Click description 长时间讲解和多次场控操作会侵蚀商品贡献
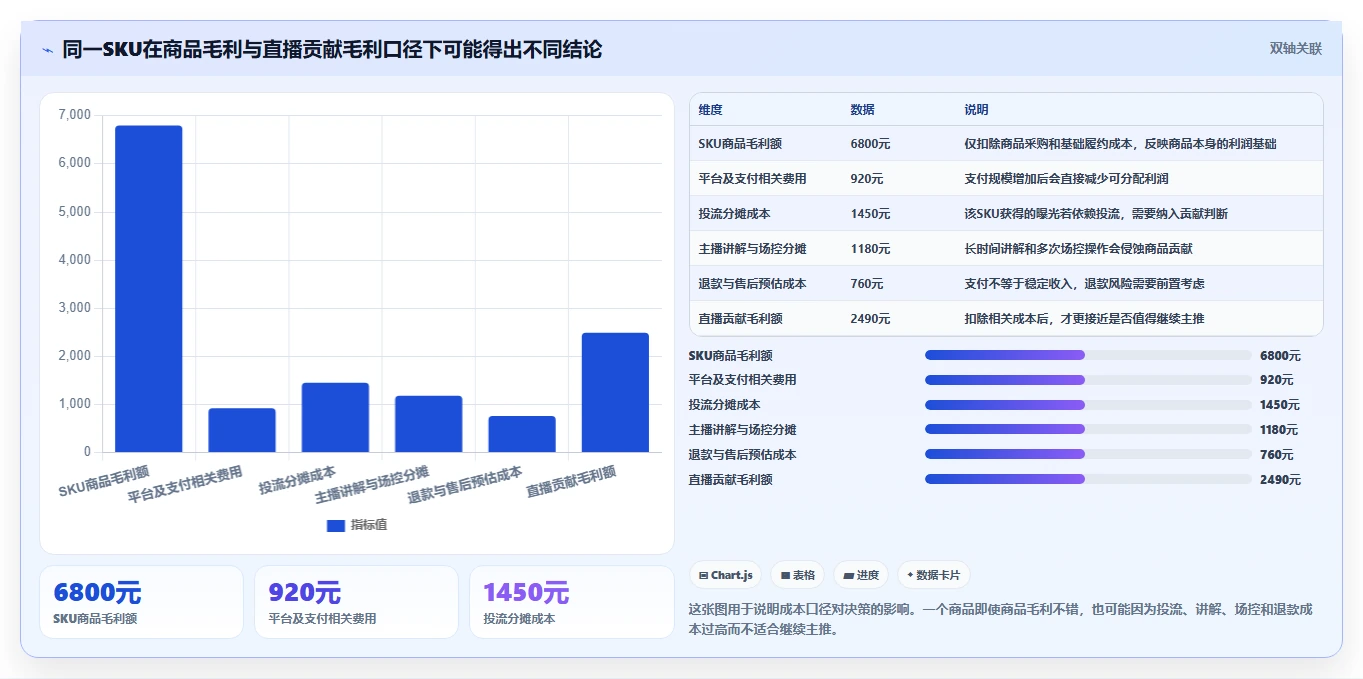 pos(1078,249)
